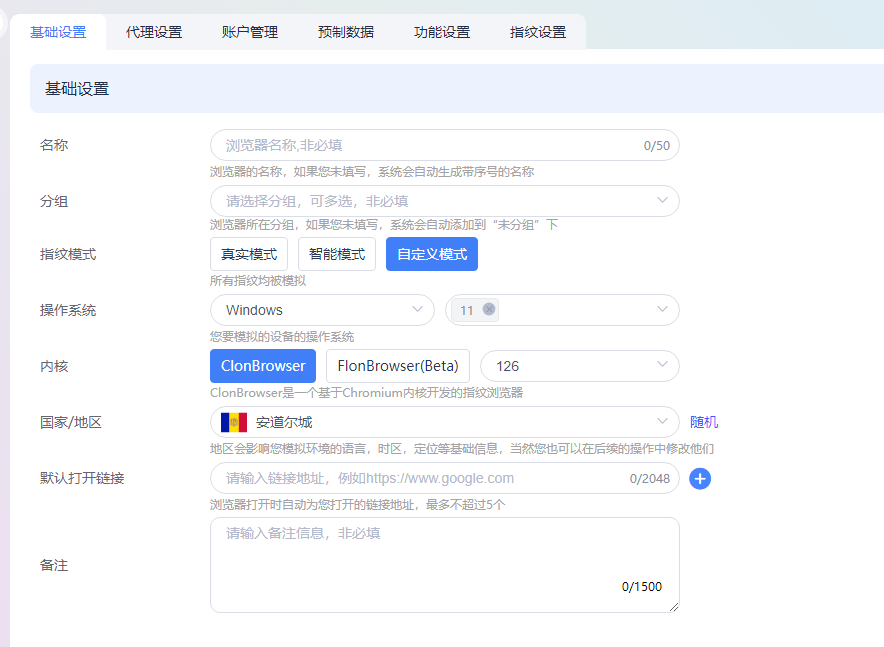Click the 分组 field label
This screenshot has height=647, width=884.
(x=54, y=201)
